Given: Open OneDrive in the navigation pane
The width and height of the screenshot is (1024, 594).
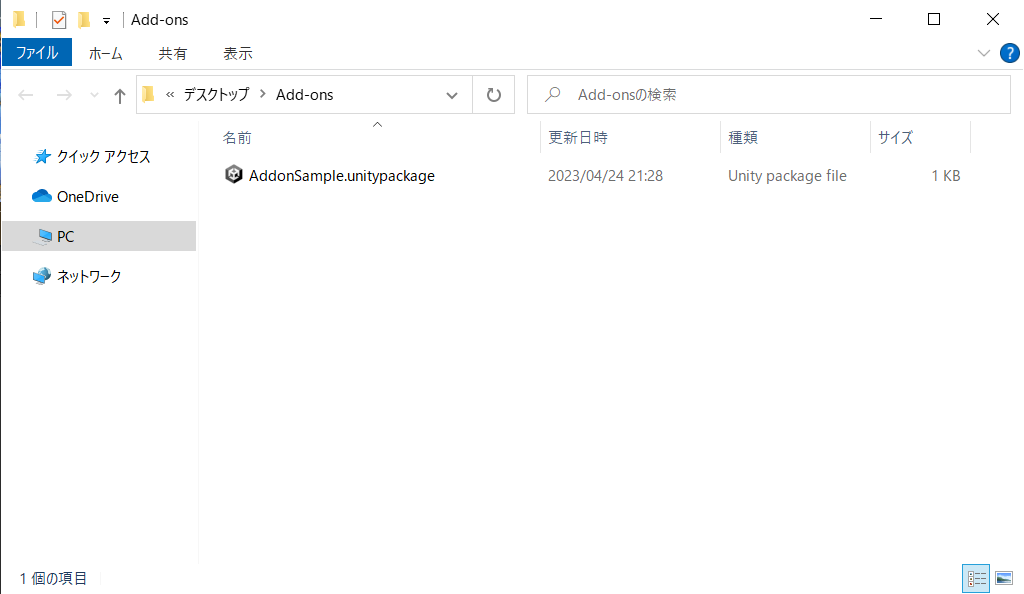Looking at the screenshot, I should (87, 197).
